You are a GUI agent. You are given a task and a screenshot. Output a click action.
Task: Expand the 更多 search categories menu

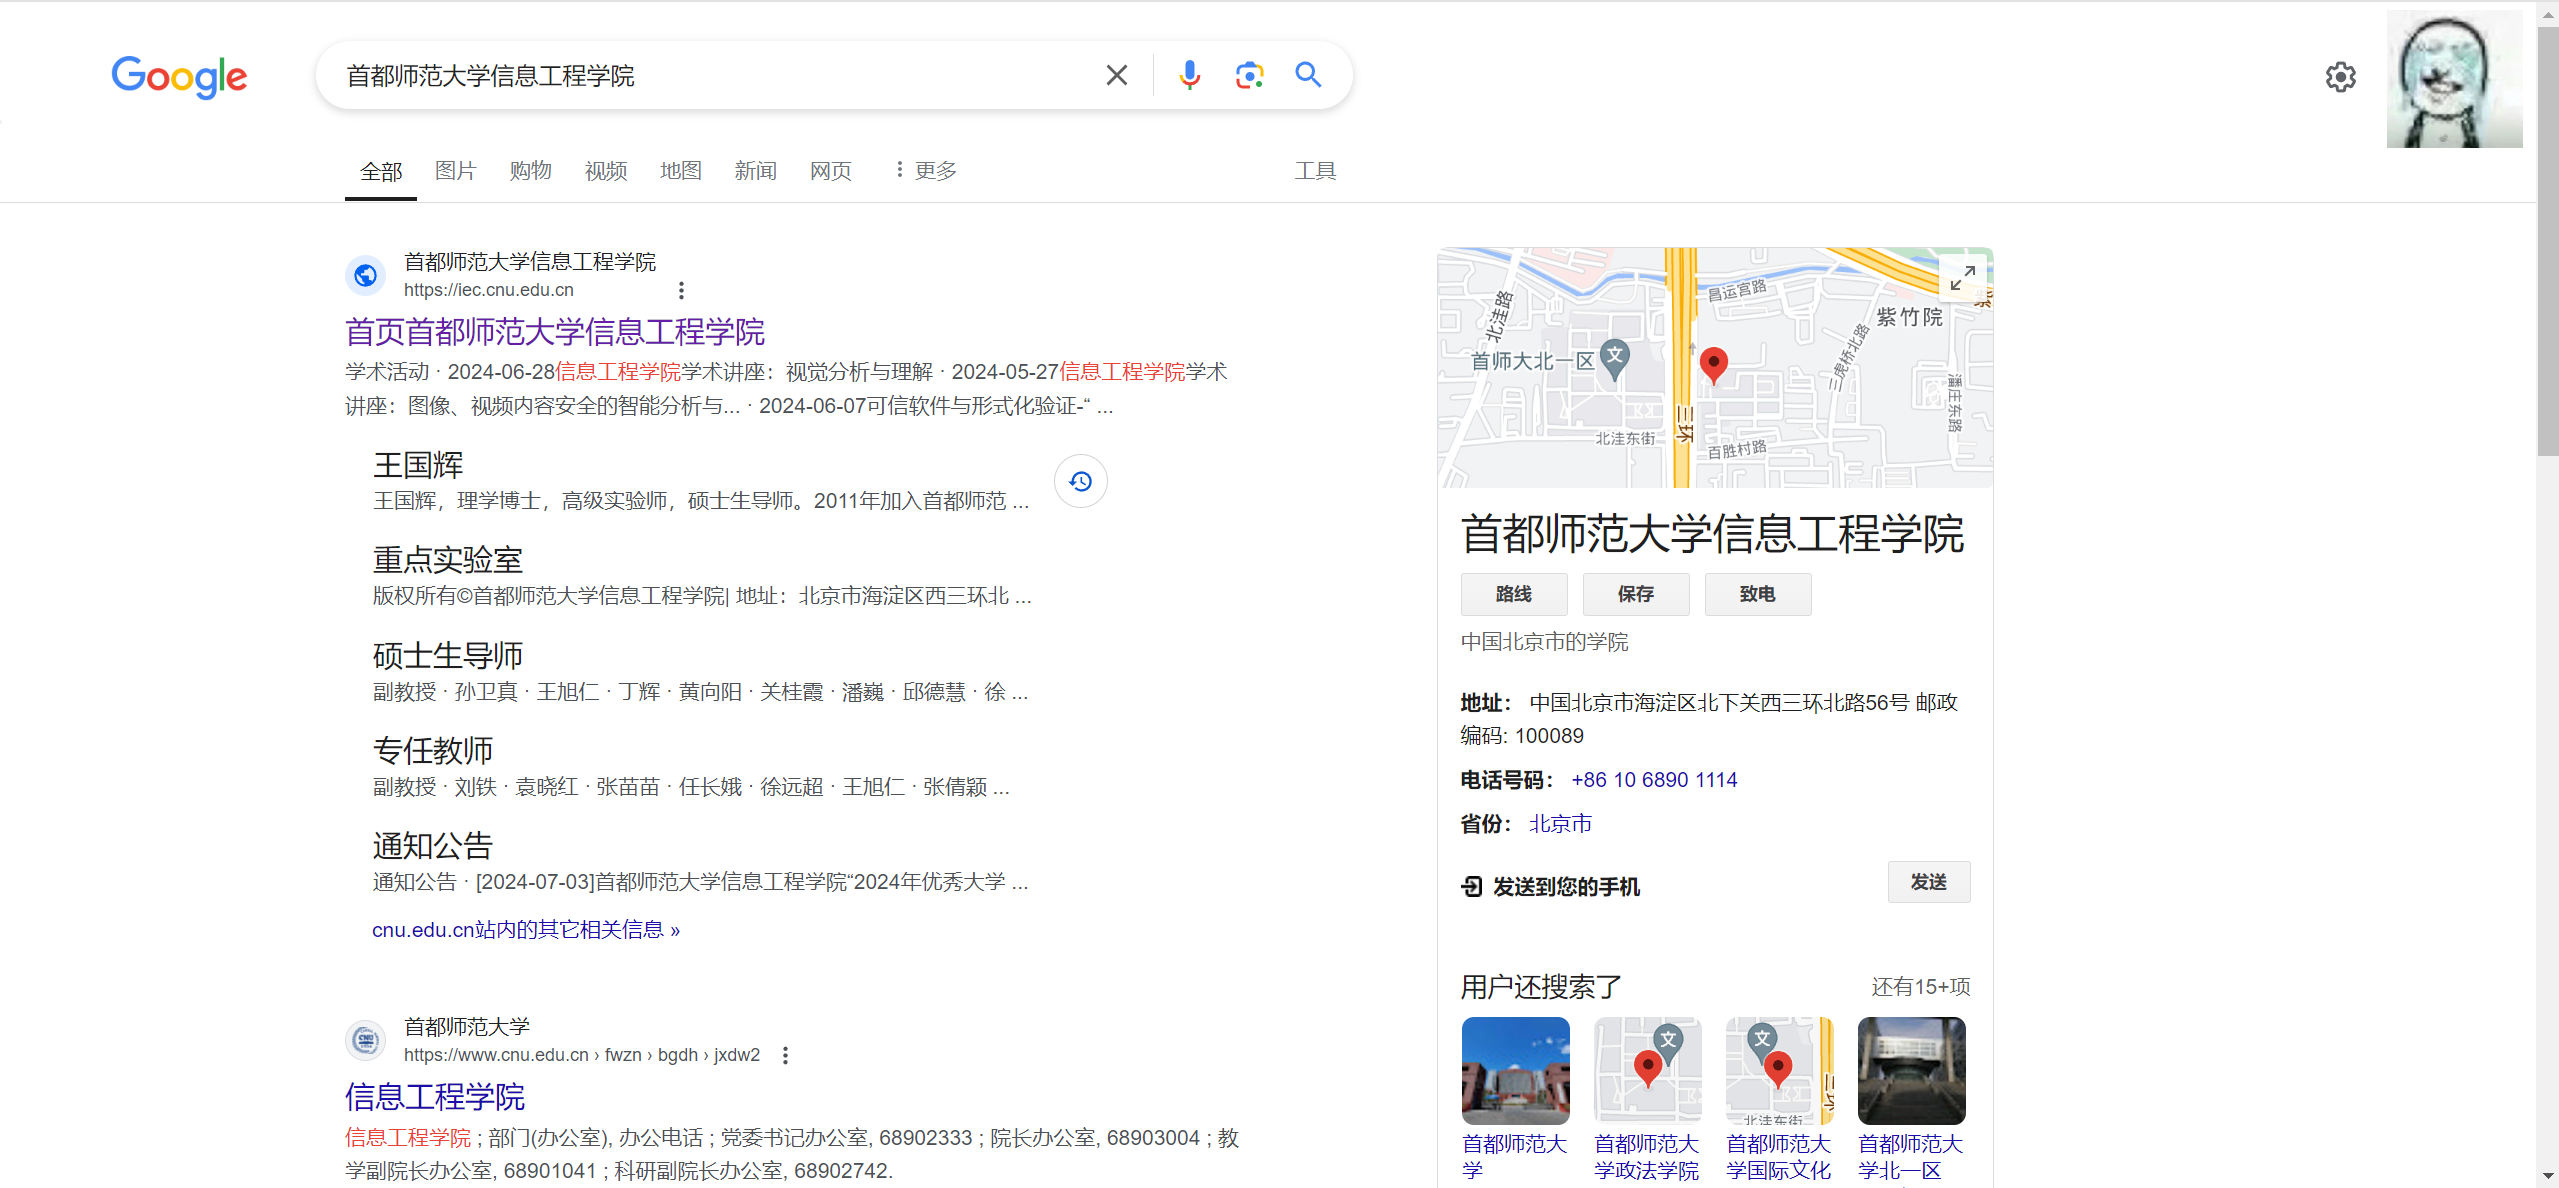pyautogui.click(x=925, y=171)
